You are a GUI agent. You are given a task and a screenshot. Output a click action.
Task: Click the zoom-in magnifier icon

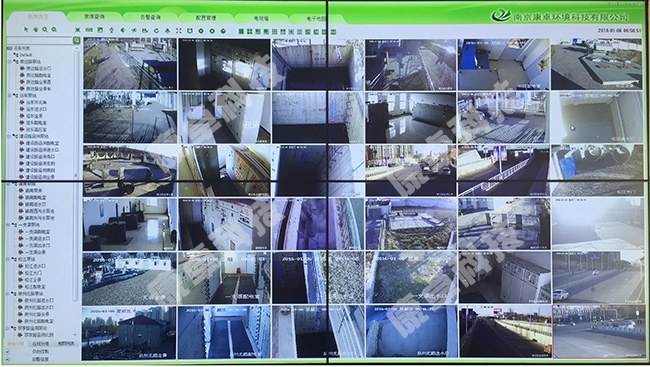(45, 29)
